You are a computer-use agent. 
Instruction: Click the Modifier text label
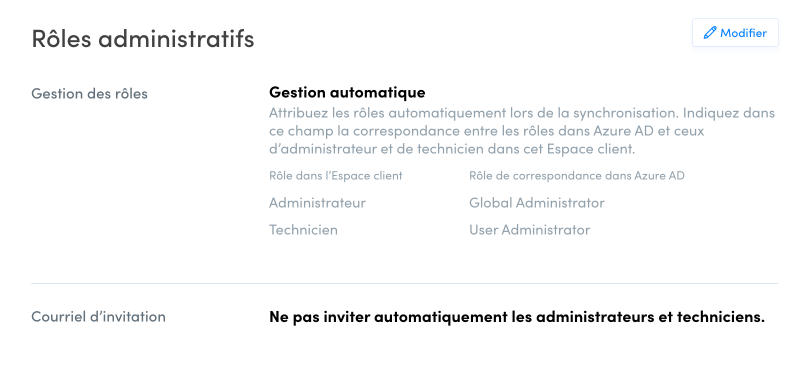[x=743, y=33]
